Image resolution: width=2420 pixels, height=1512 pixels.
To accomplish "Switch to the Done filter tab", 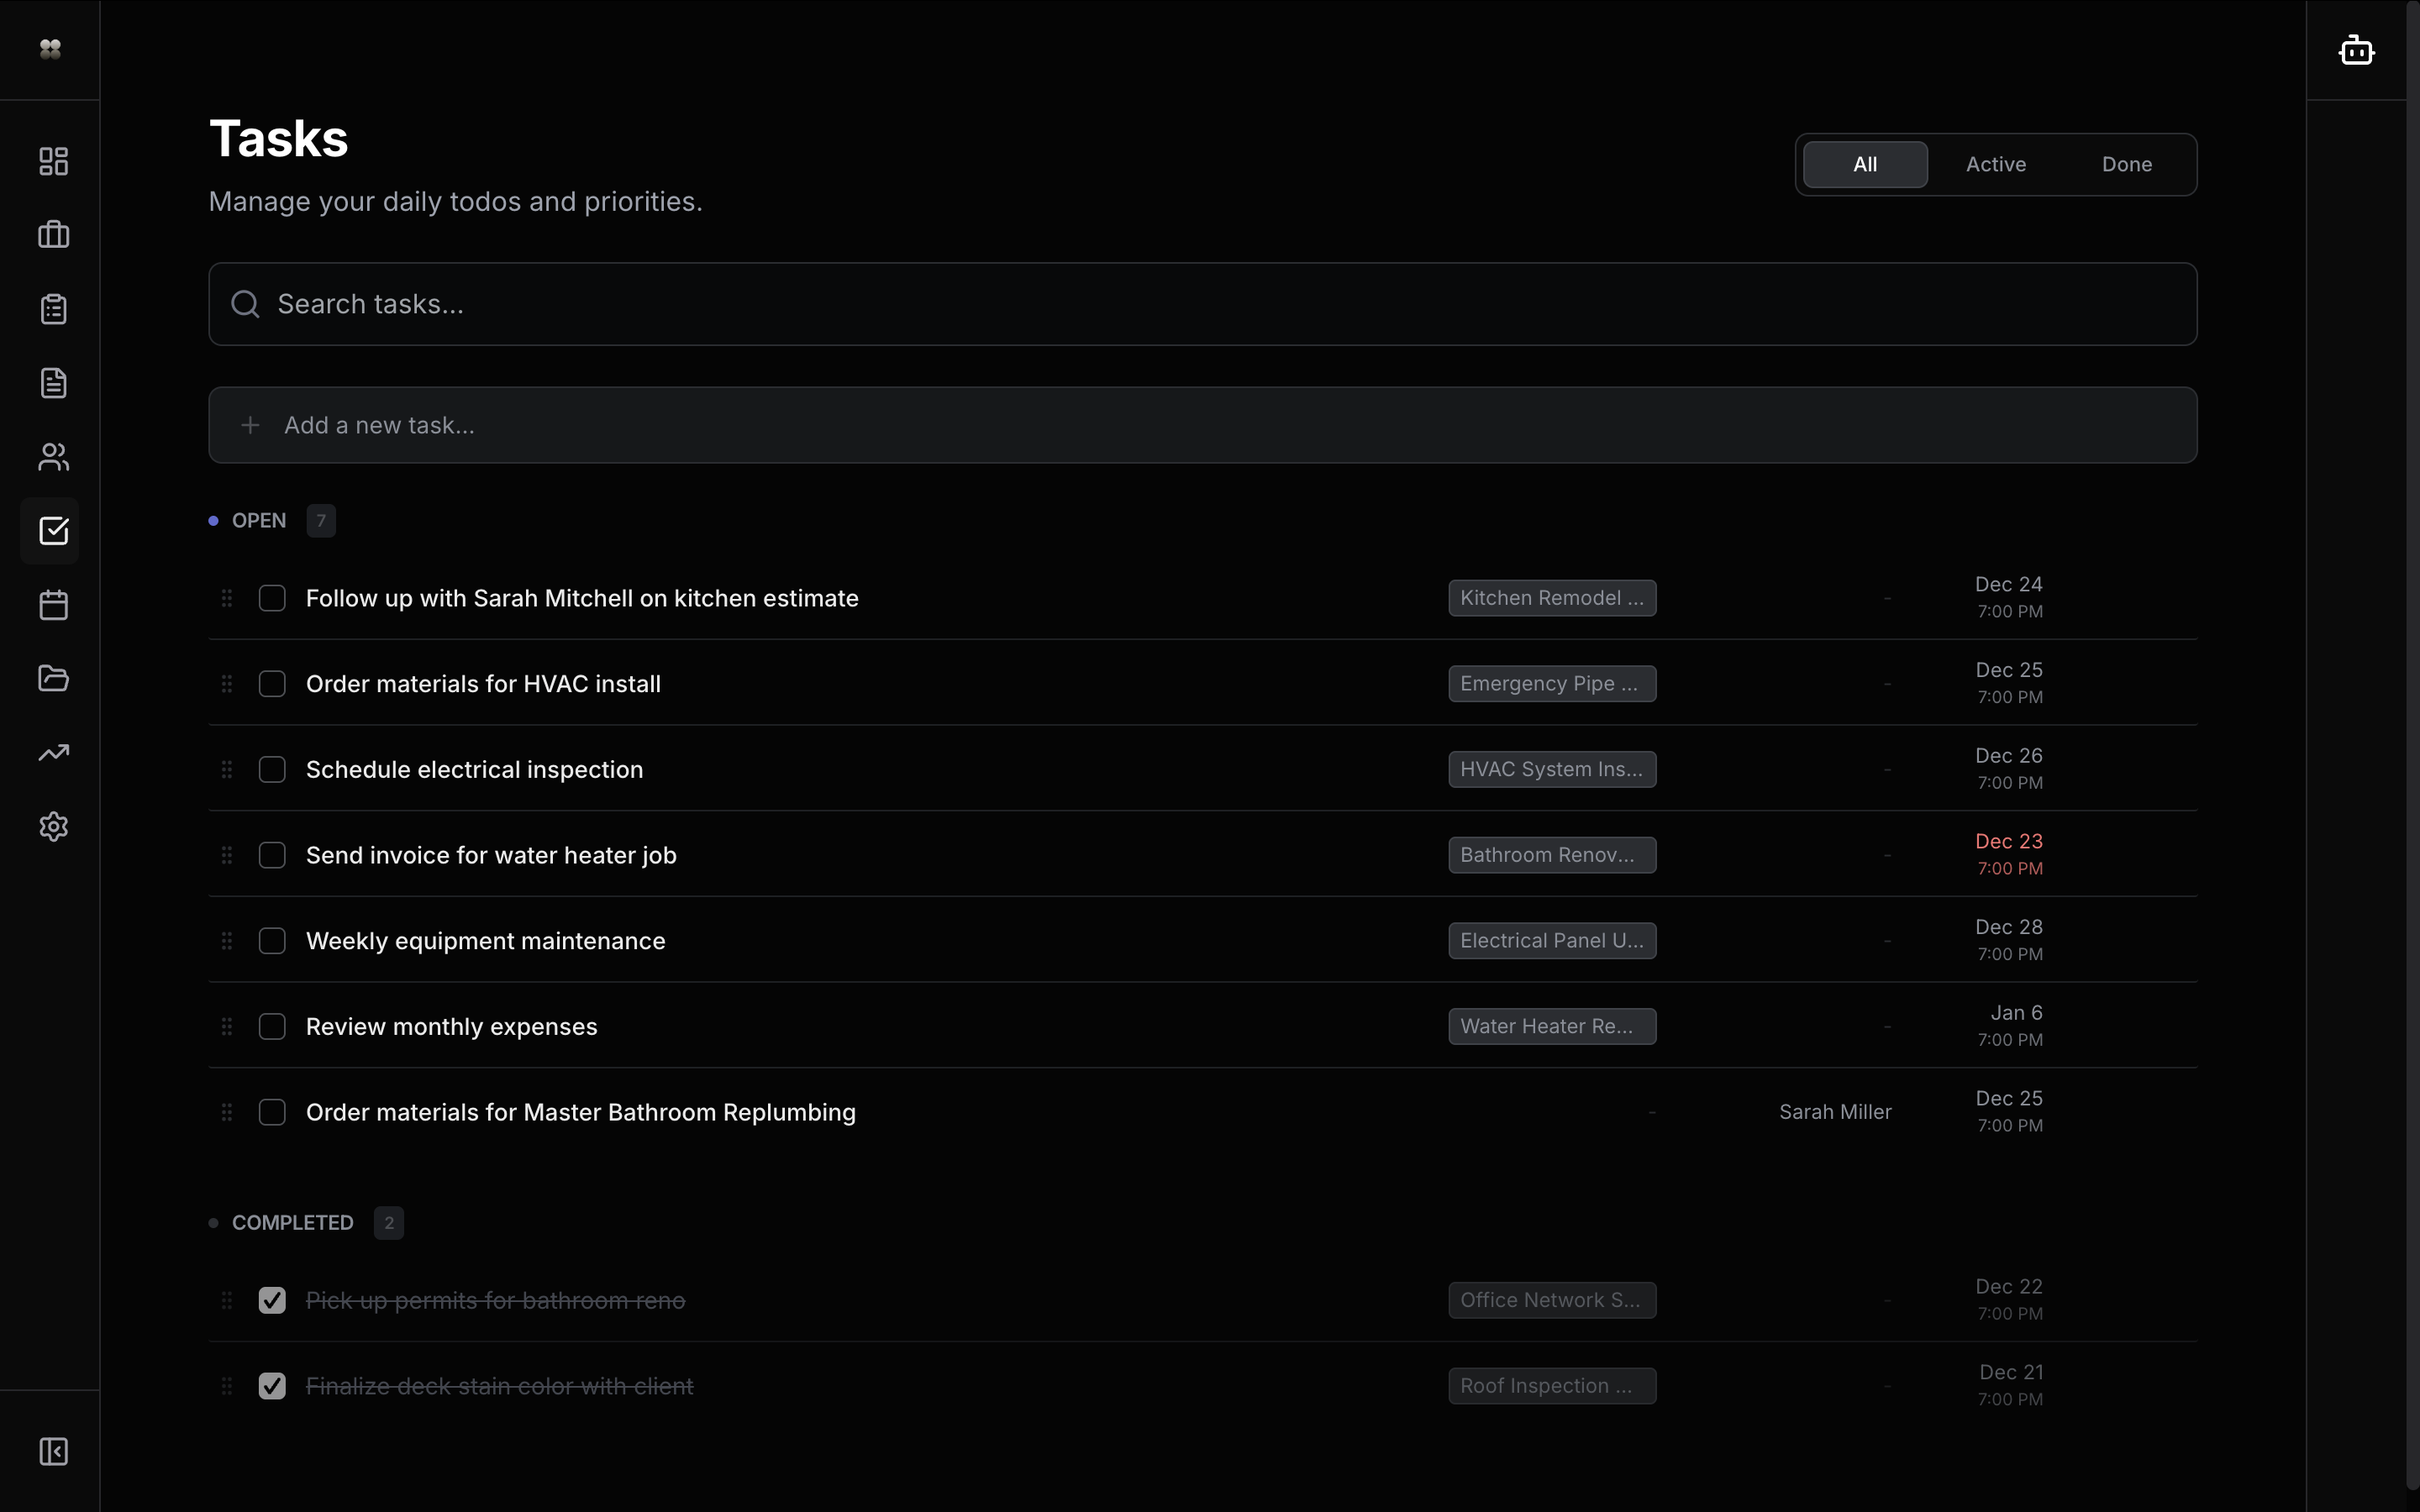I will point(2126,165).
